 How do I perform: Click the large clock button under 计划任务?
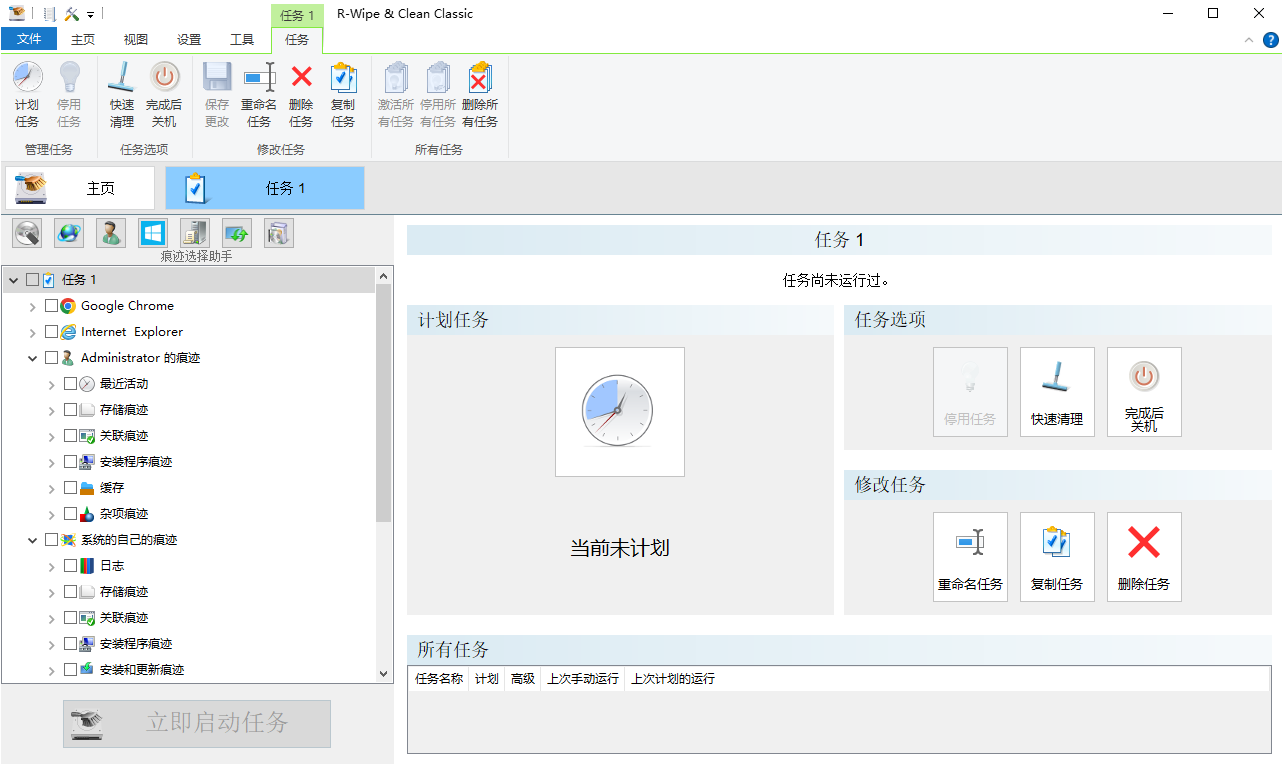(x=620, y=412)
